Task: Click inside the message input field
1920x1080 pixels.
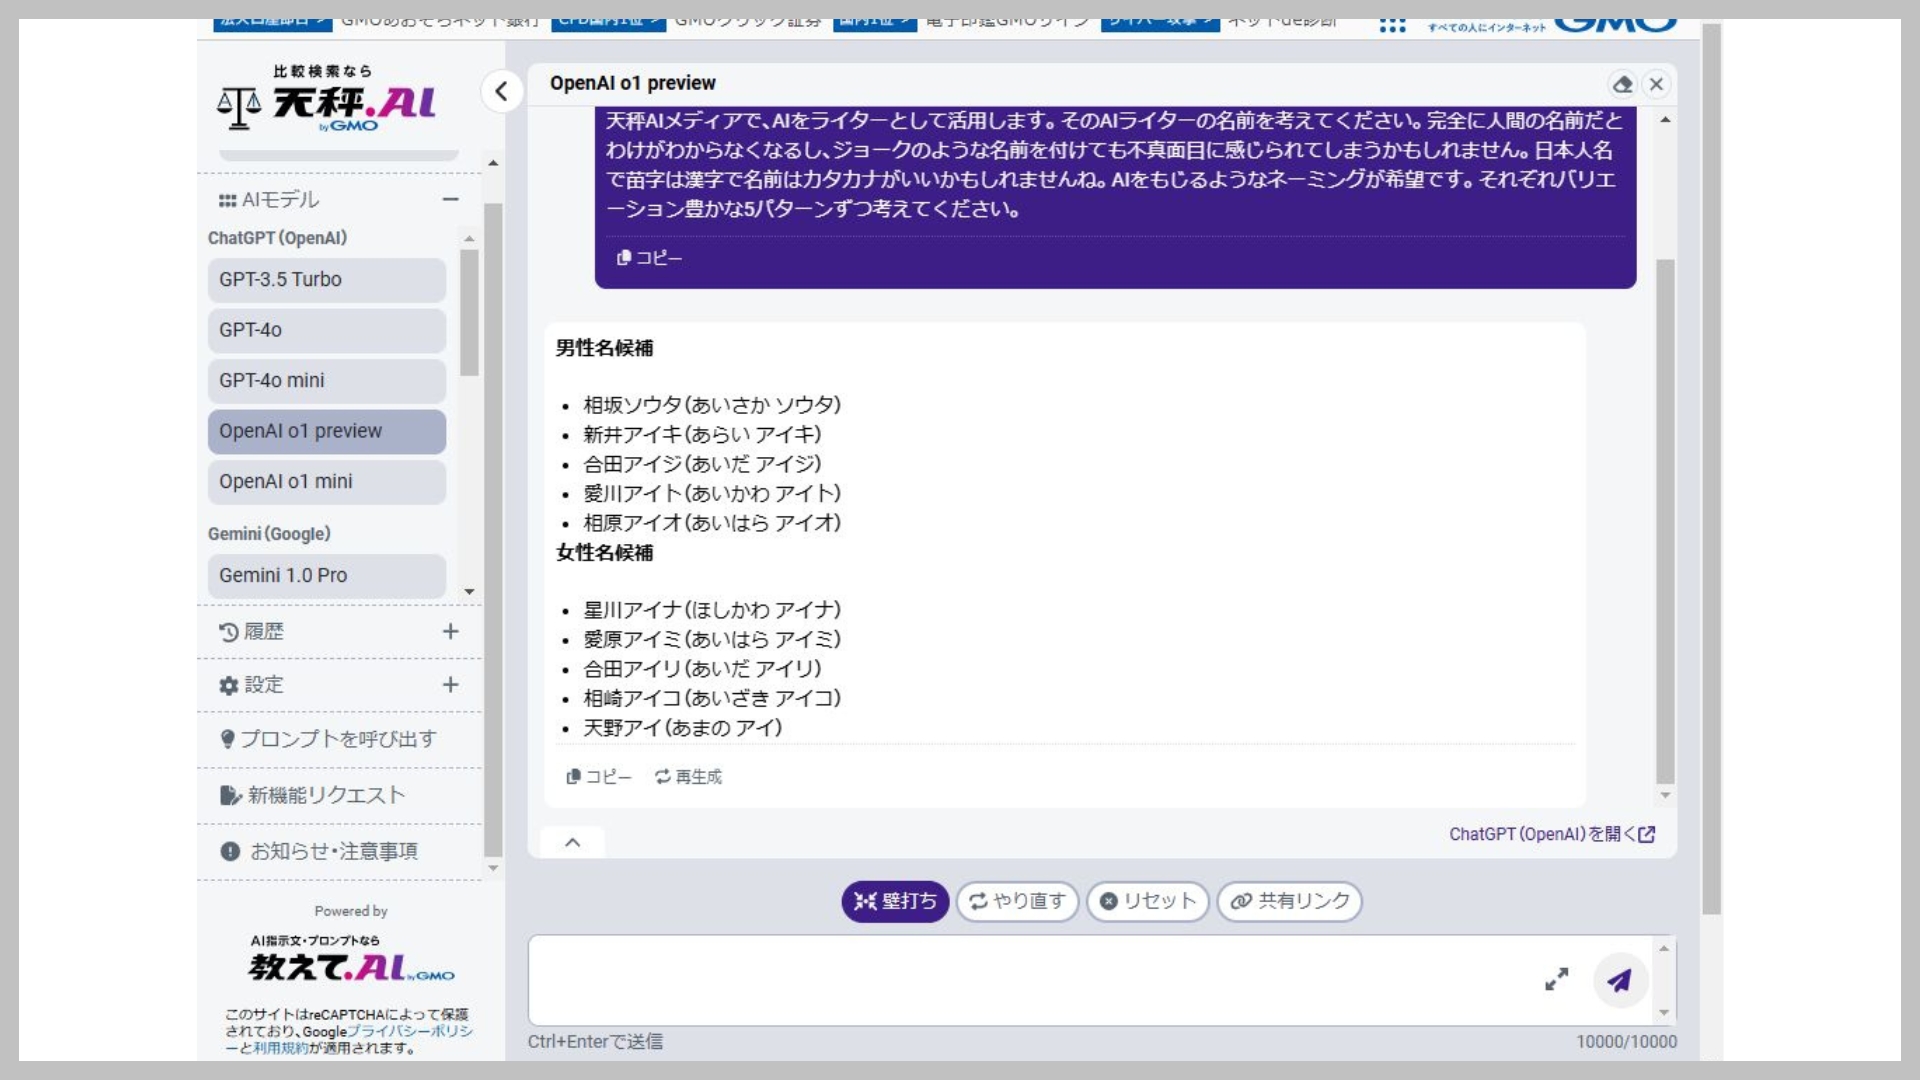Action: point(1000,980)
